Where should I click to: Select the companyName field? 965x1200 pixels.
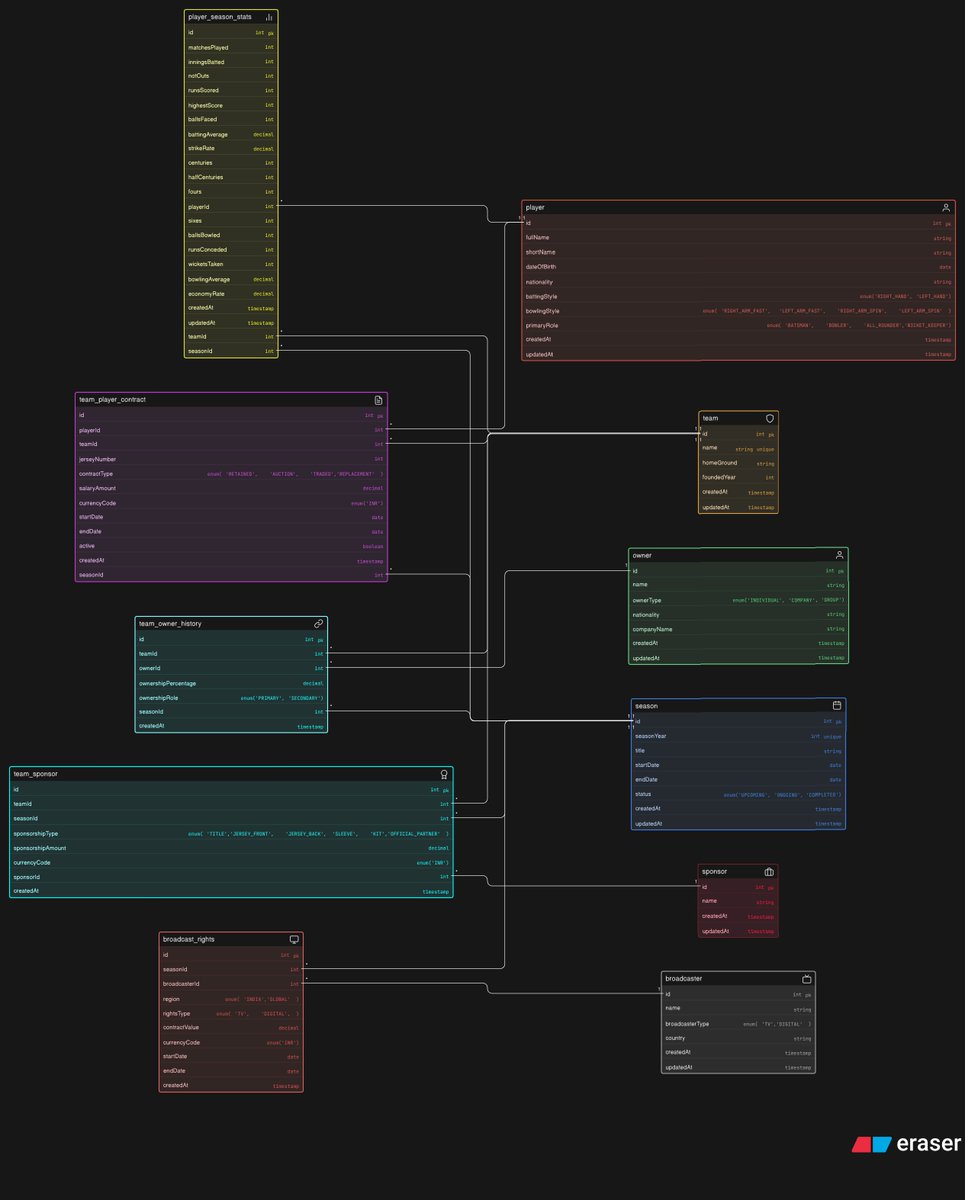[x=738, y=629]
